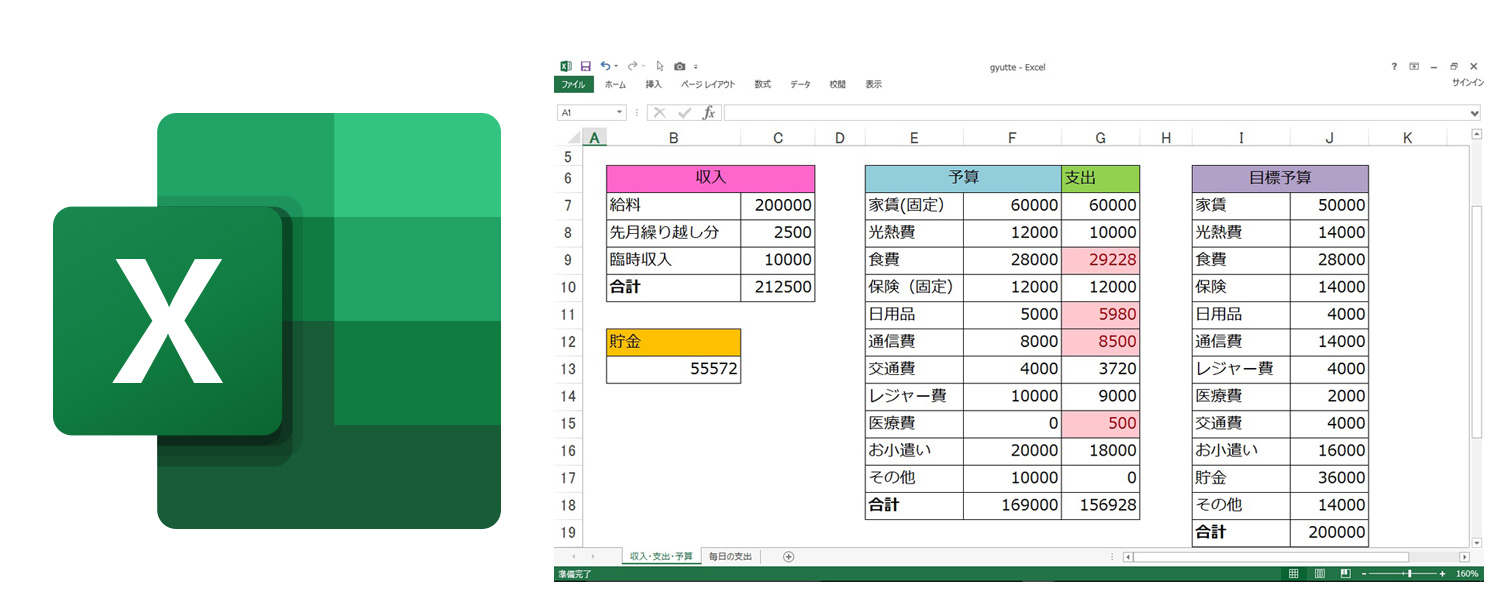Click the Ribbon Display Options icon
The width and height of the screenshot is (1500, 600).
coord(1414,66)
